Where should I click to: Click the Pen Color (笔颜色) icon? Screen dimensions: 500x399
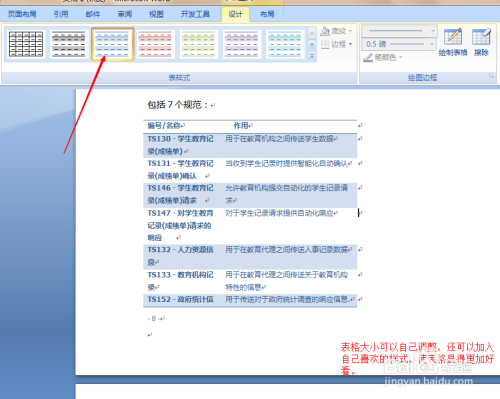[x=368, y=58]
